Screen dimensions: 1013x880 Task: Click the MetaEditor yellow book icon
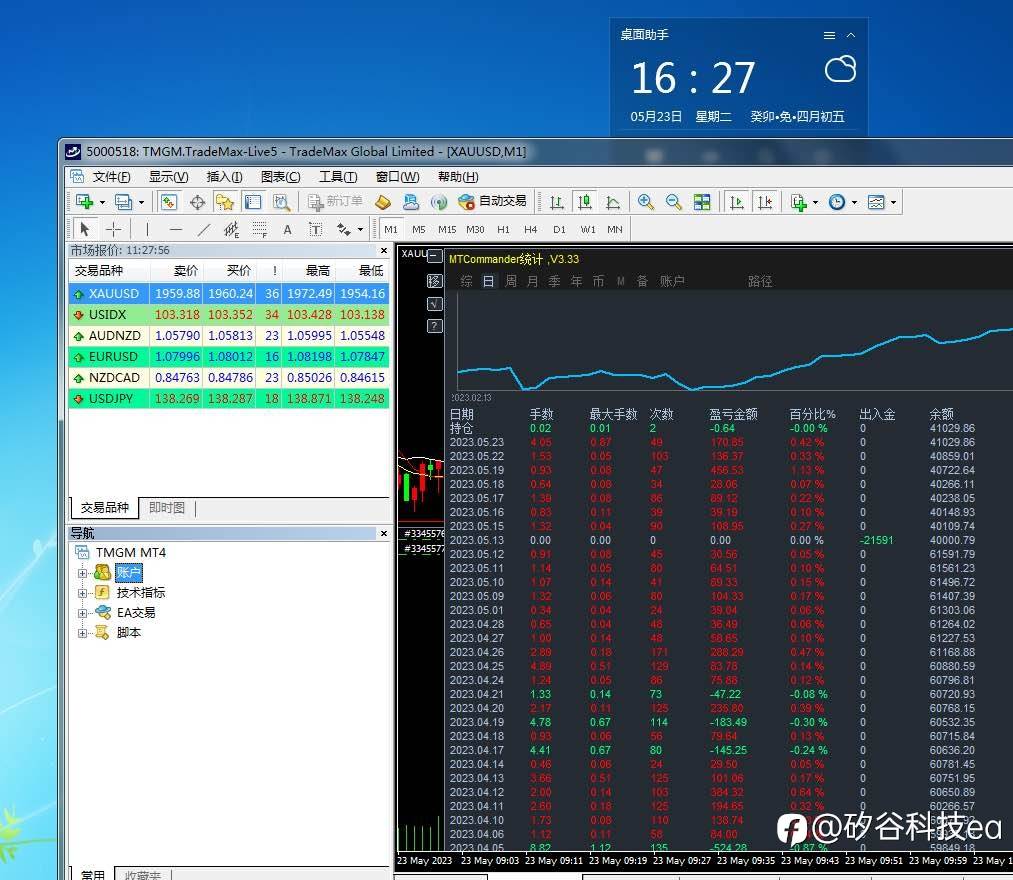[x=383, y=202]
